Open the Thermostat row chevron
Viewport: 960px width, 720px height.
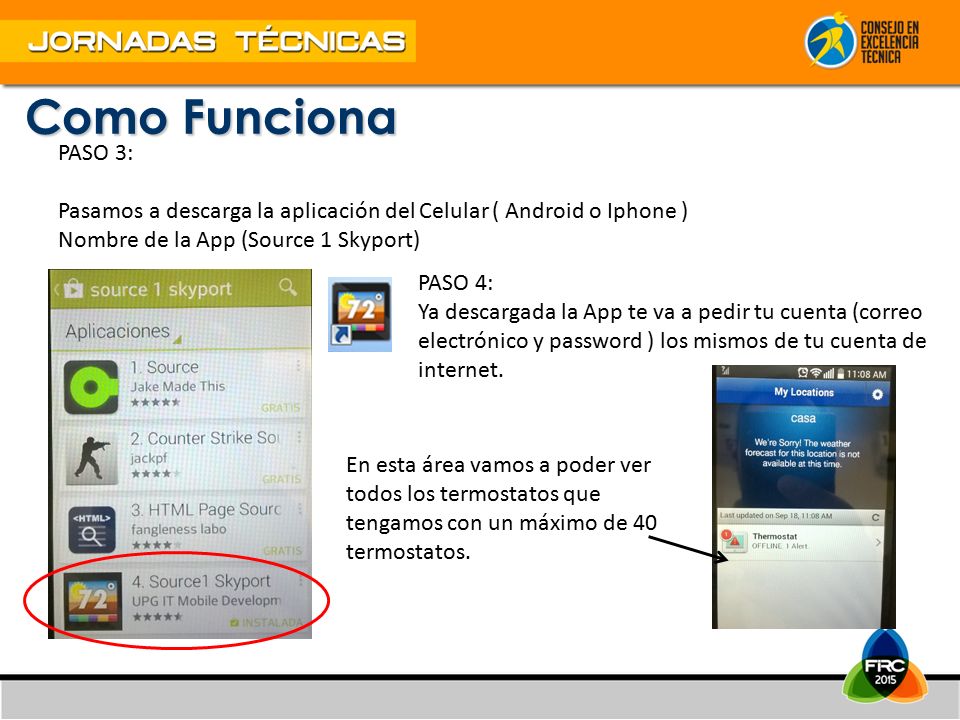[x=878, y=542]
